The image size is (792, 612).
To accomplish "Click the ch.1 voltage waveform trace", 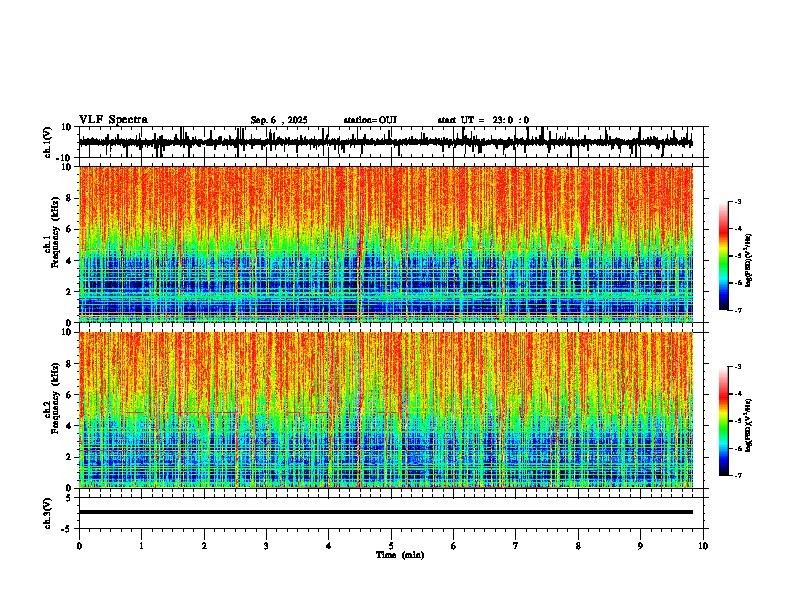I will (x=386, y=142).
